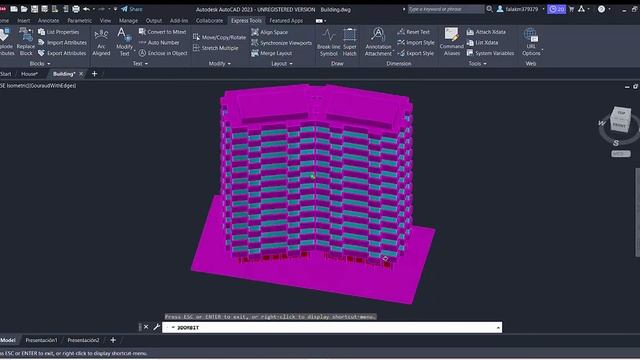Viewport: 640px width, 360px height.
Task: Click Stretch Multiple tool
Action: tap(216, 48)
